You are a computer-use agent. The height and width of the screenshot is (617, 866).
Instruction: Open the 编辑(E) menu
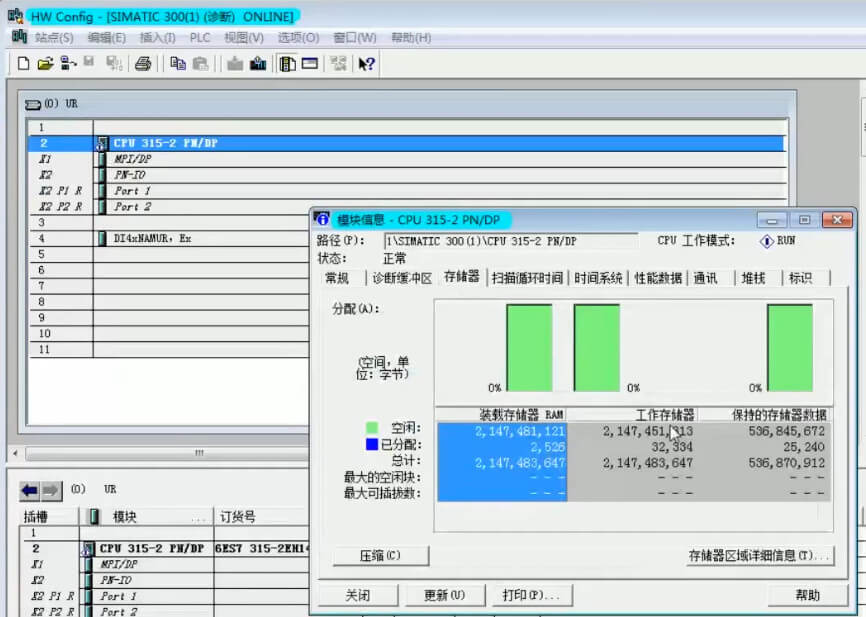(x=107, y=38)
